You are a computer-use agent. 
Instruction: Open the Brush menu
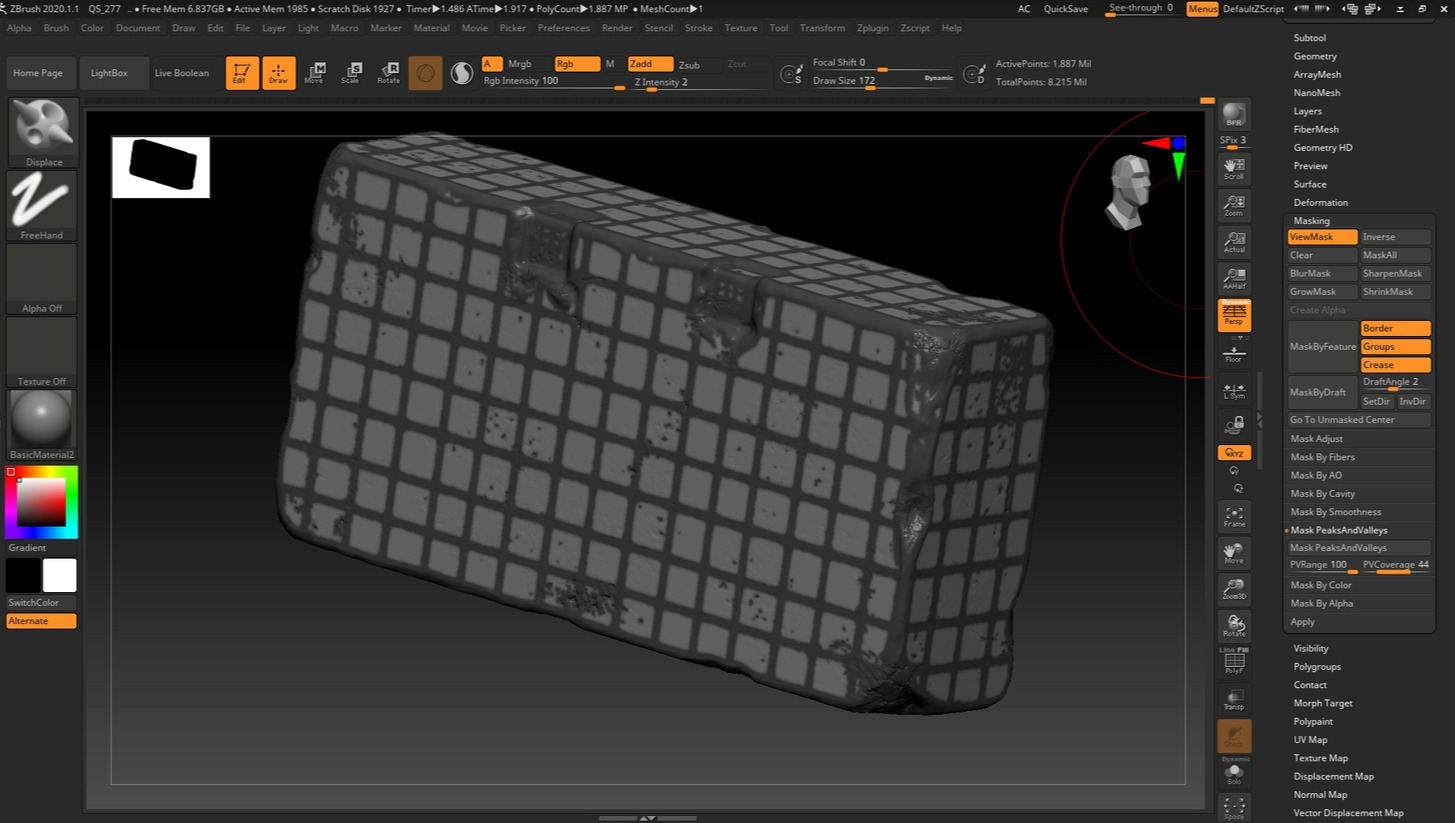click(56, 28)
